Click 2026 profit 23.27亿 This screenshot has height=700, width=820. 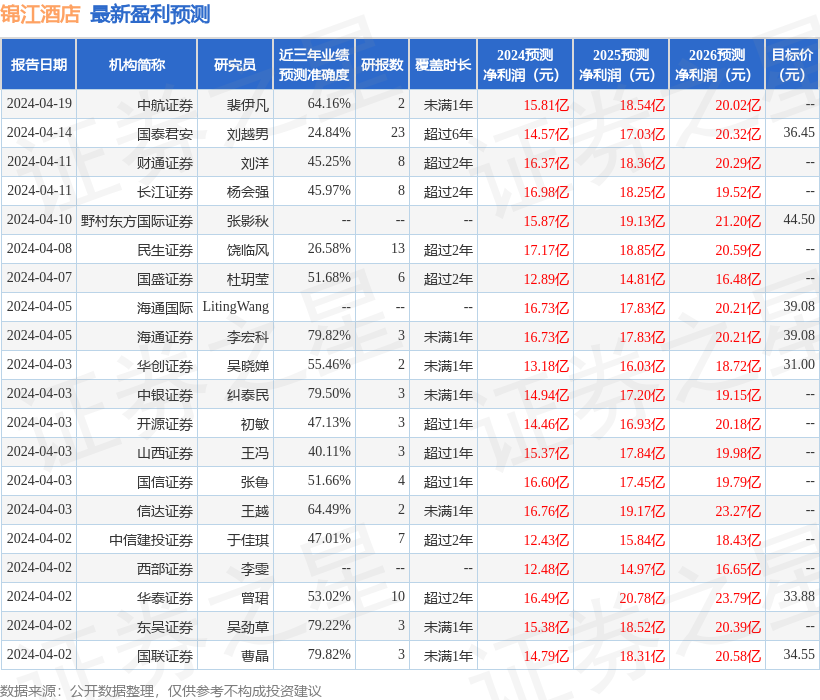click(738, 511)
